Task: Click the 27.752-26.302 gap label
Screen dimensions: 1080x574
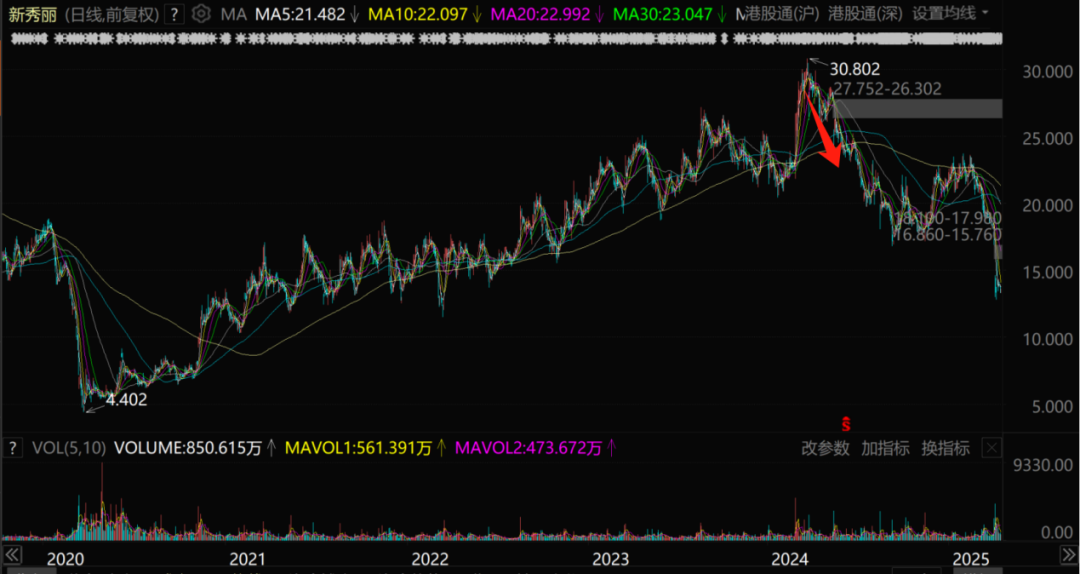Action: pyautogui.click(x=887, y=88)
